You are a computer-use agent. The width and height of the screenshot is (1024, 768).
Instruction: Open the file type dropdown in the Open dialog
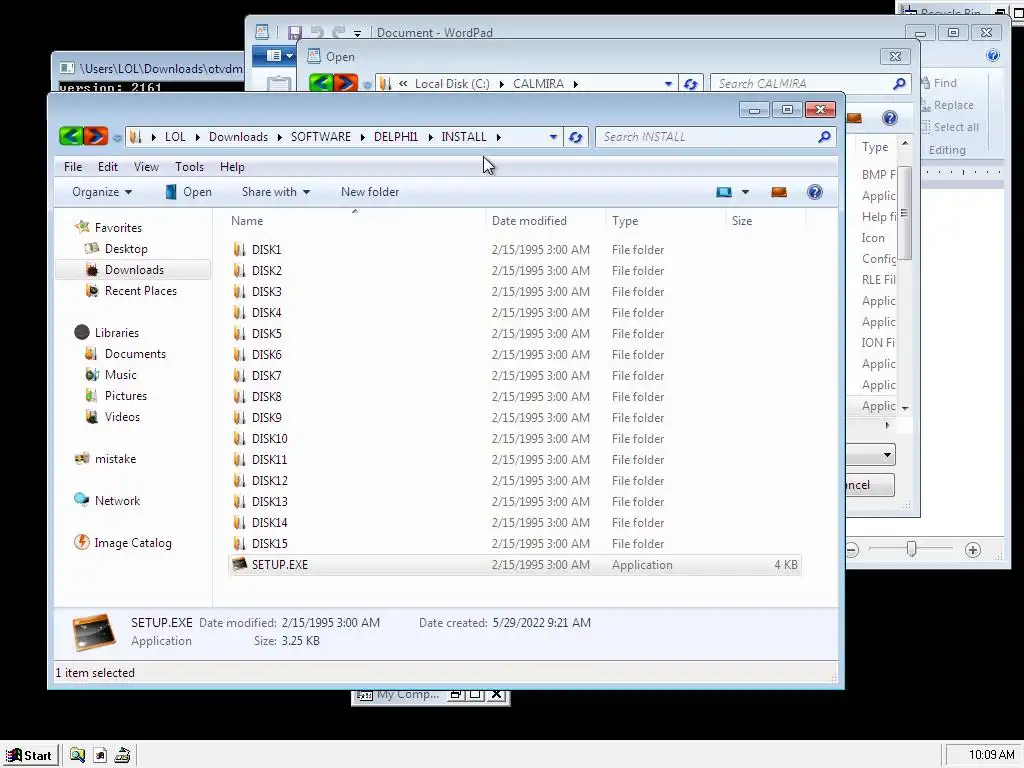pos(887,455)
